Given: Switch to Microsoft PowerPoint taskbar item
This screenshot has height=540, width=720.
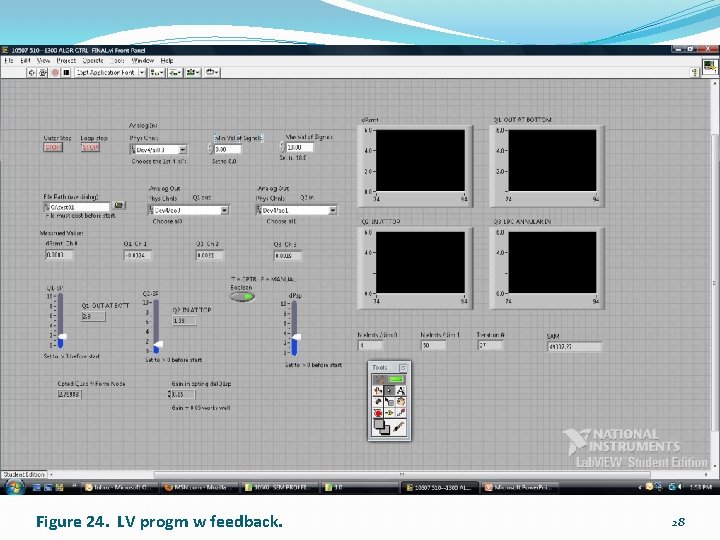Looking at the screenshot, I should coord(520,488).
